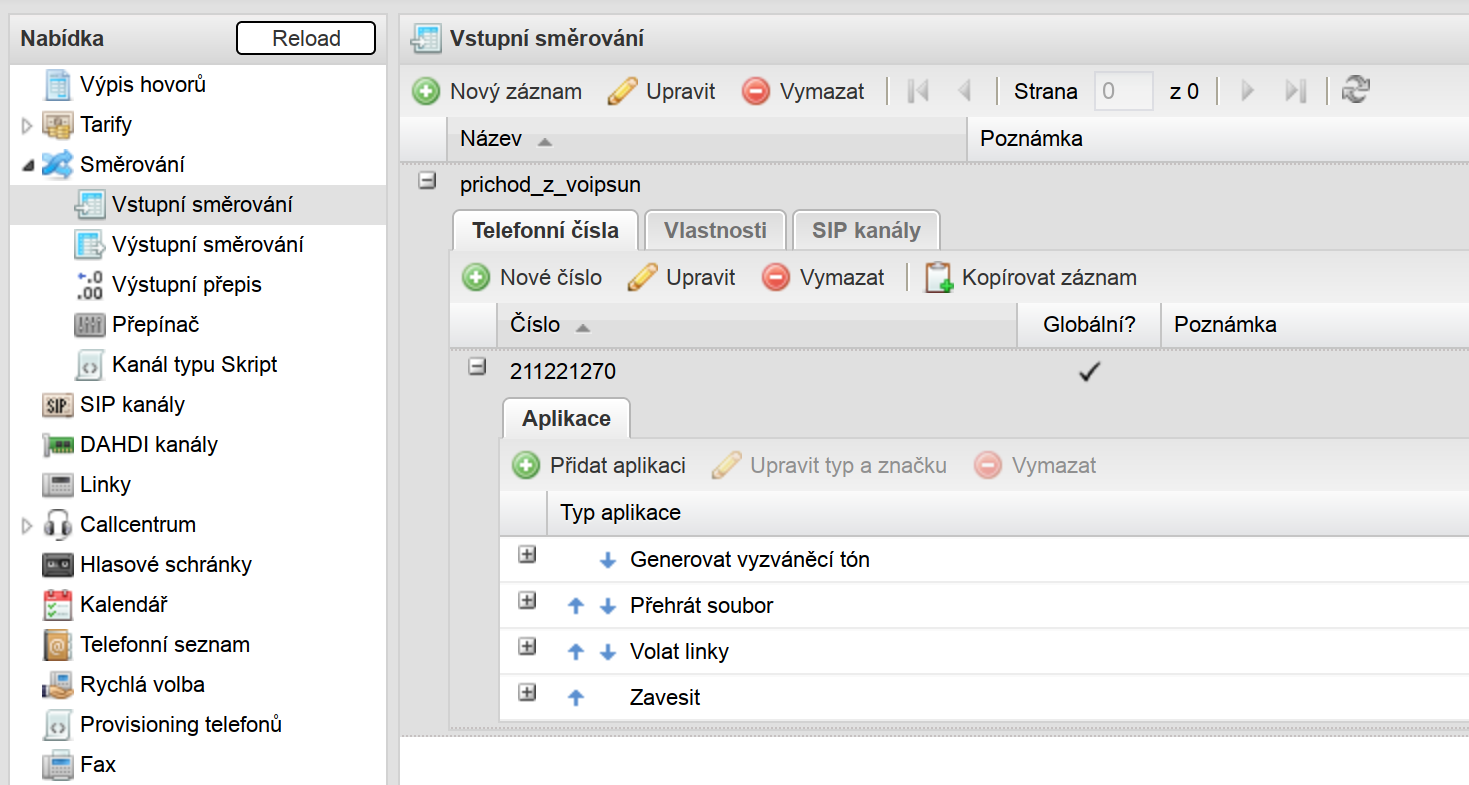Open Výstupní přepis menu item

click(187, 285)
